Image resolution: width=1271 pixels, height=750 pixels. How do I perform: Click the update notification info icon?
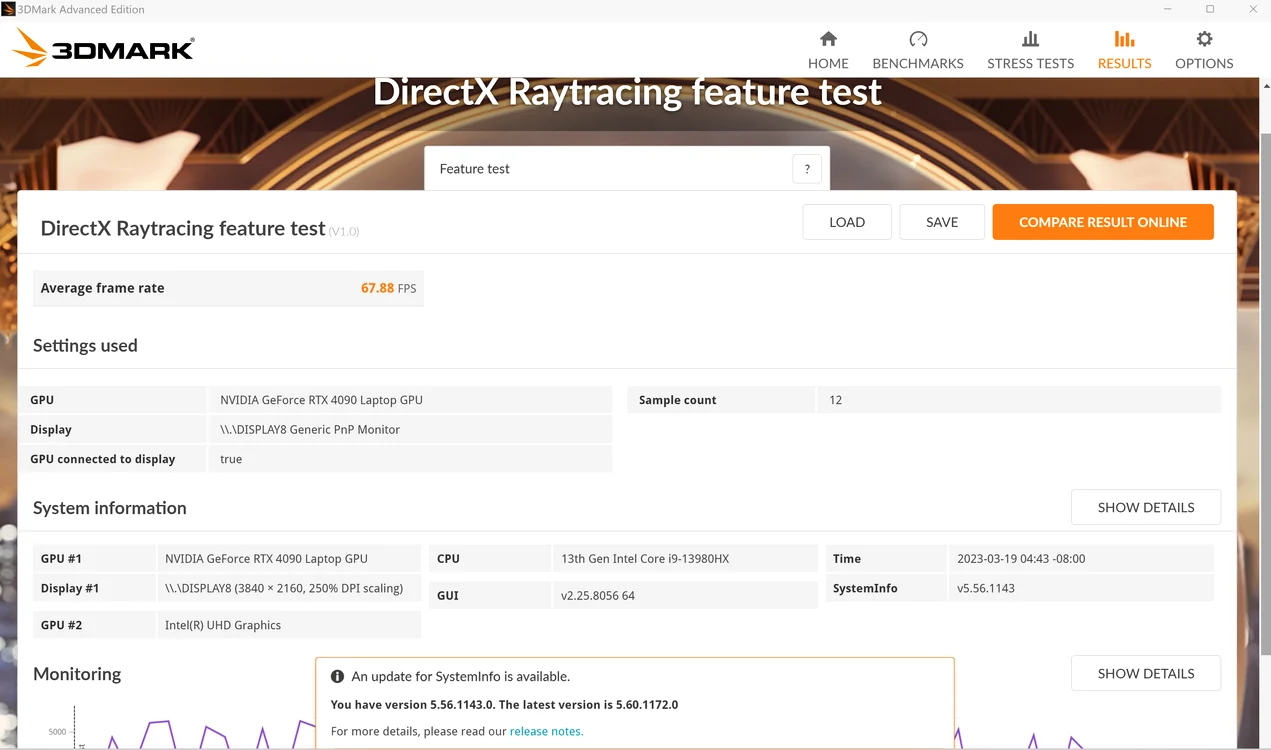pos(338,677)
